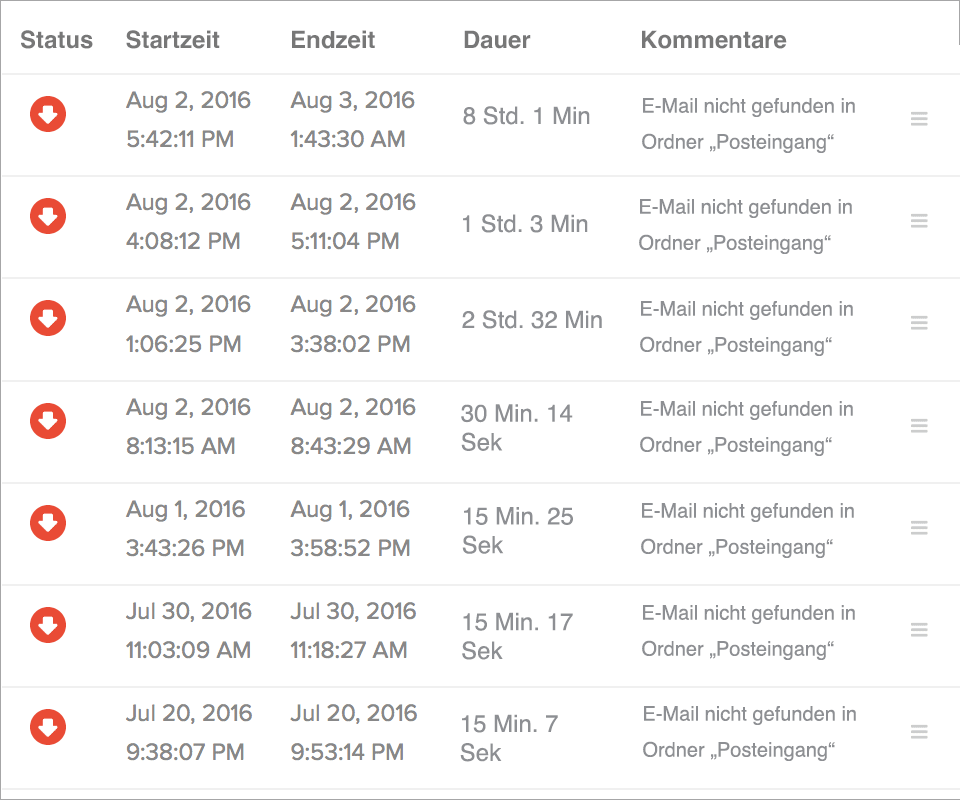Image resolution: width=960 pixels, height=800 pixels.
Task: Click the status icon on the 8:13:15 AM row
Action: pos(48,421)
